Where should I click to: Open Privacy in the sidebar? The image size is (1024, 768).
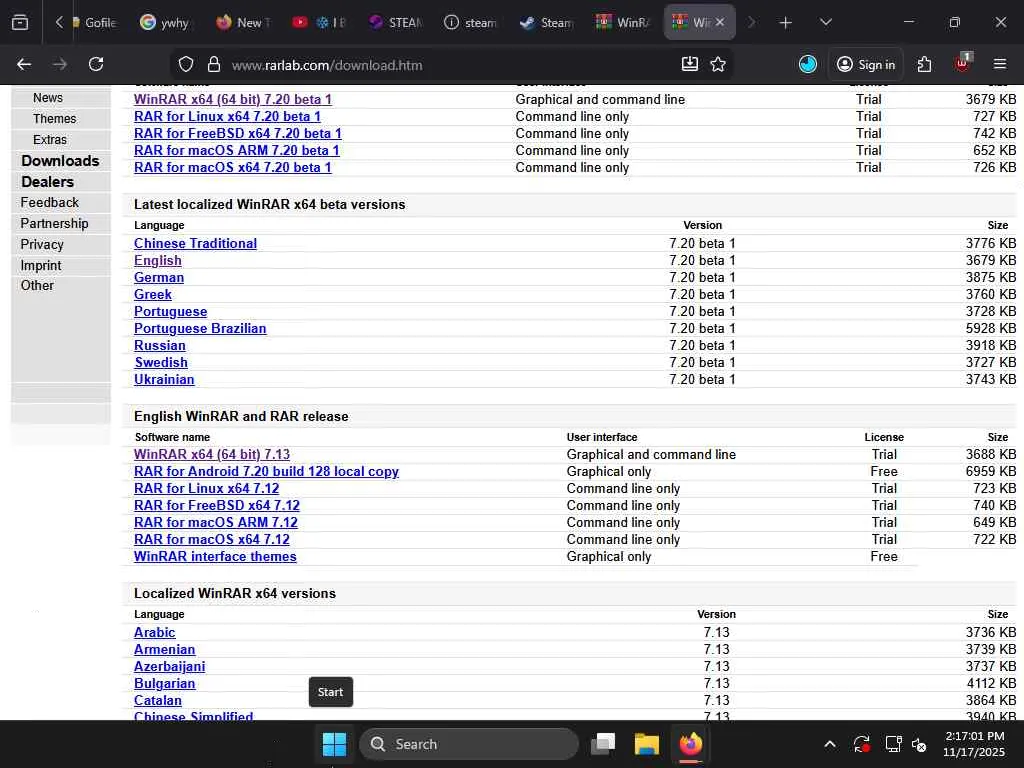click(x=42, y=244)
